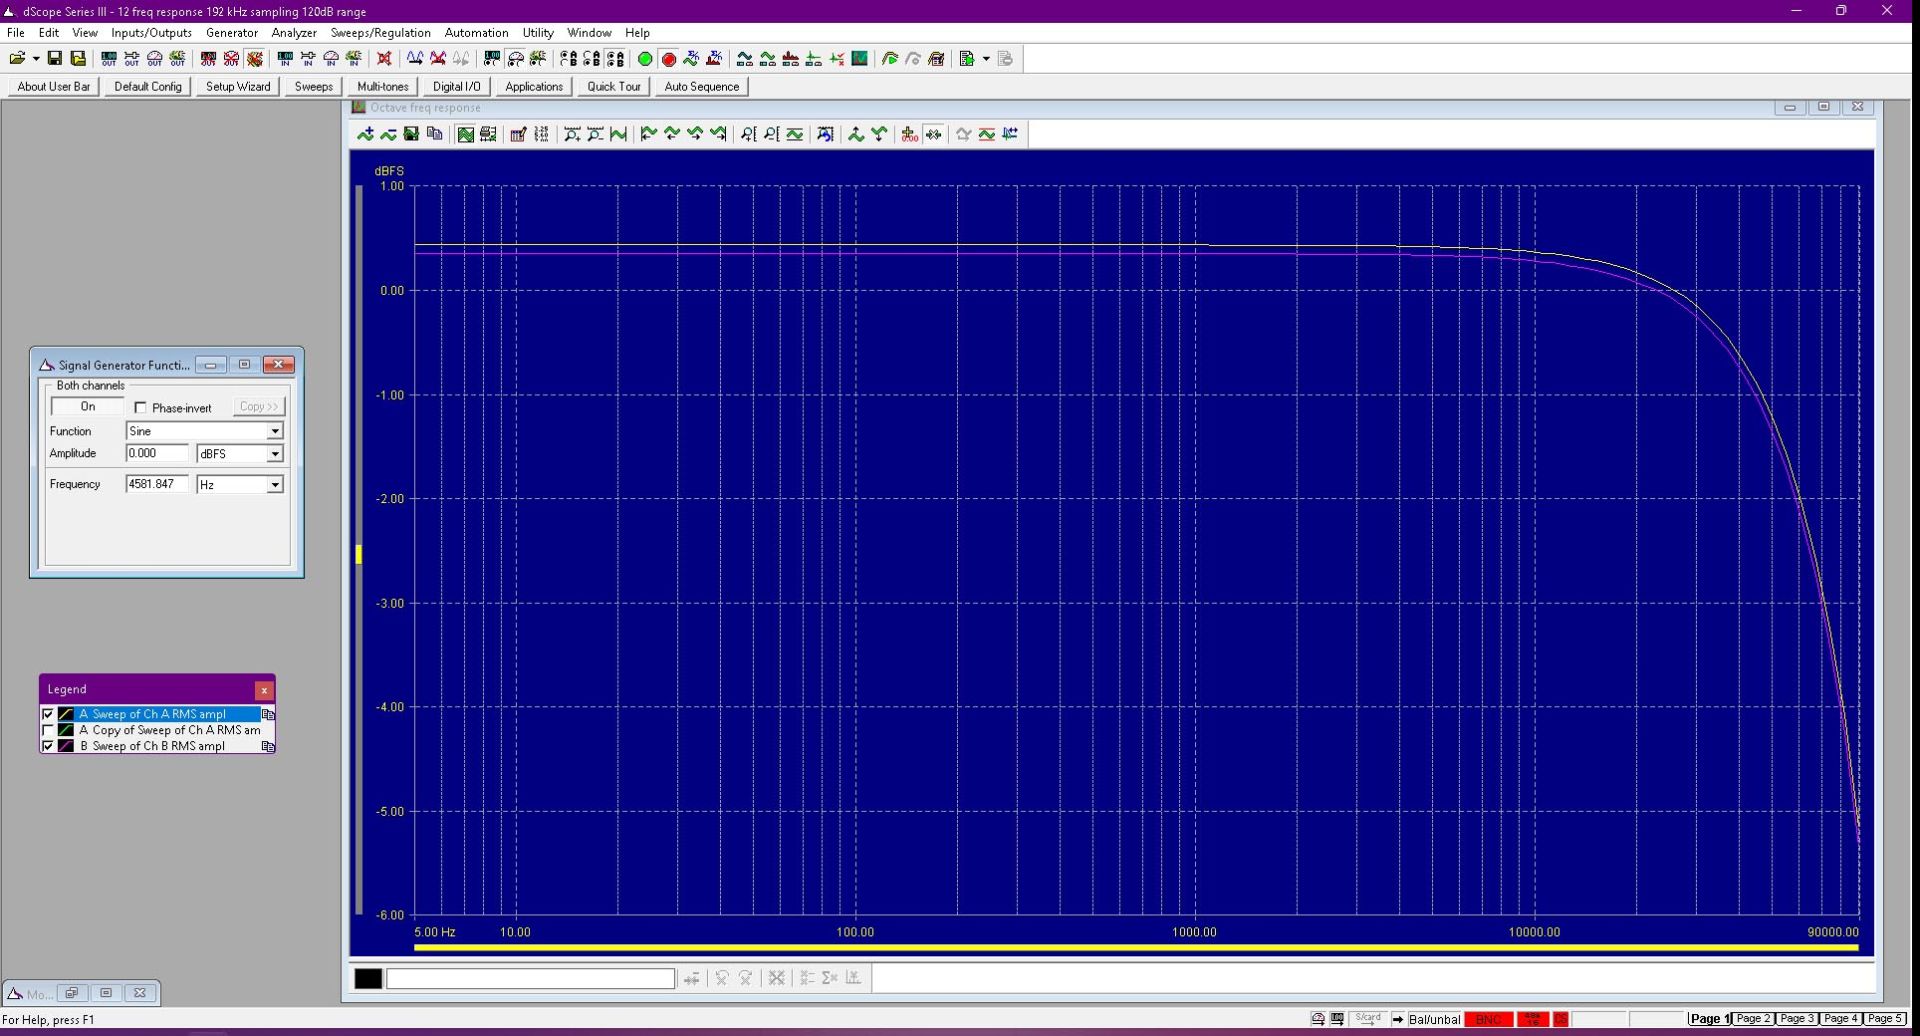
Task: Click the yellow horizontal range bar below graph
Action: pyautogui.click(x=1136, y=947)
